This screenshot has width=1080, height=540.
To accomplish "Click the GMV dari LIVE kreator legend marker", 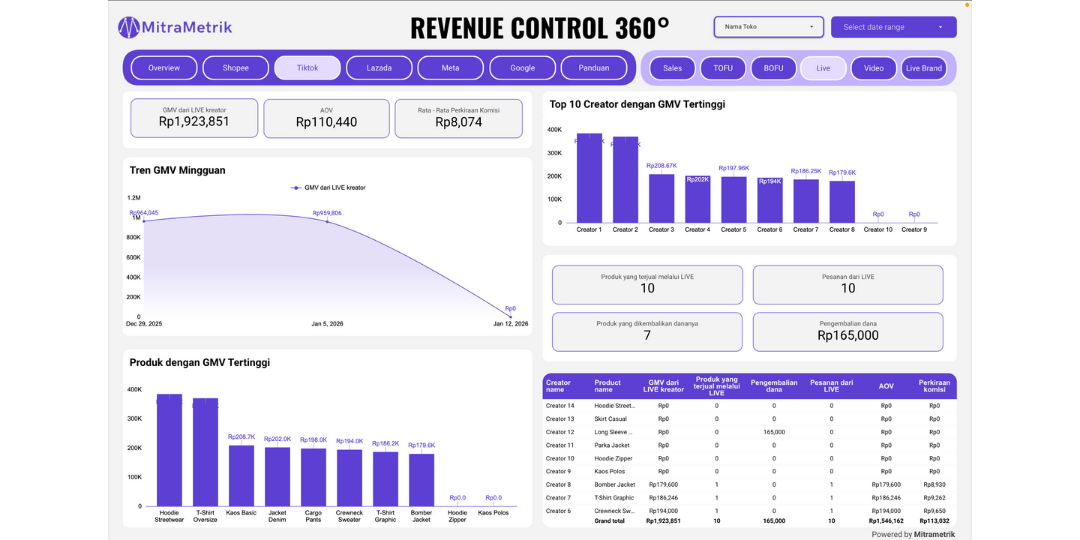I will tap(296, 188).
